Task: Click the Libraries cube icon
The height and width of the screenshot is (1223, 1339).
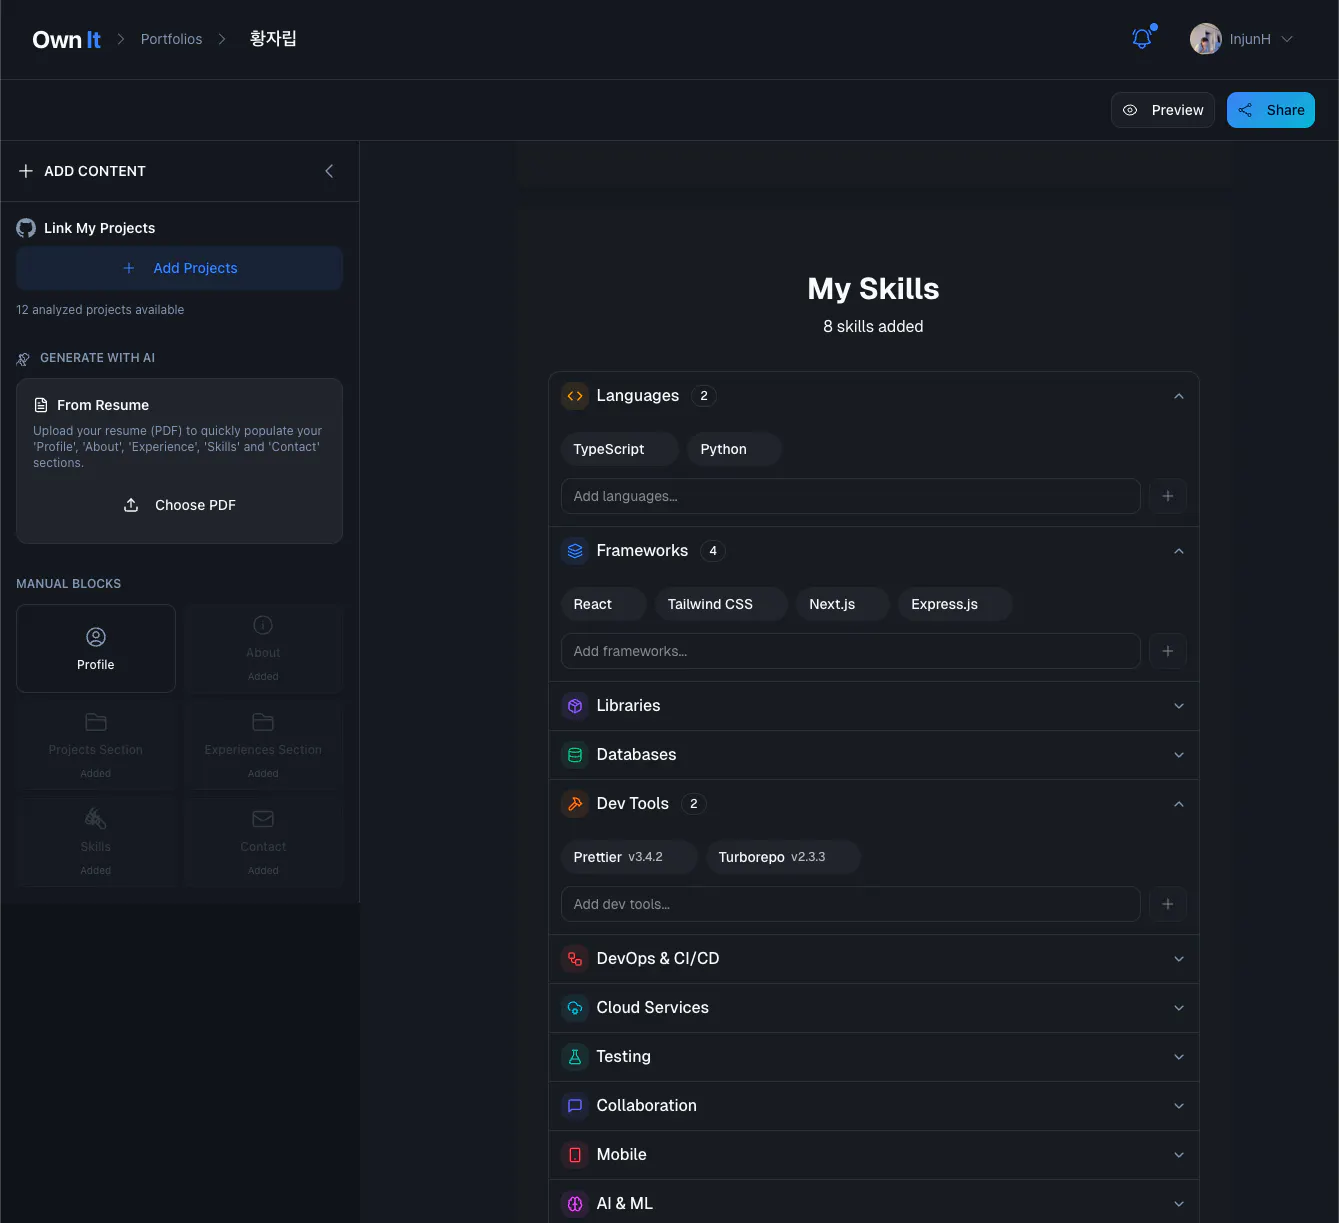Action: pyautogui.click(x=575, y=706)
